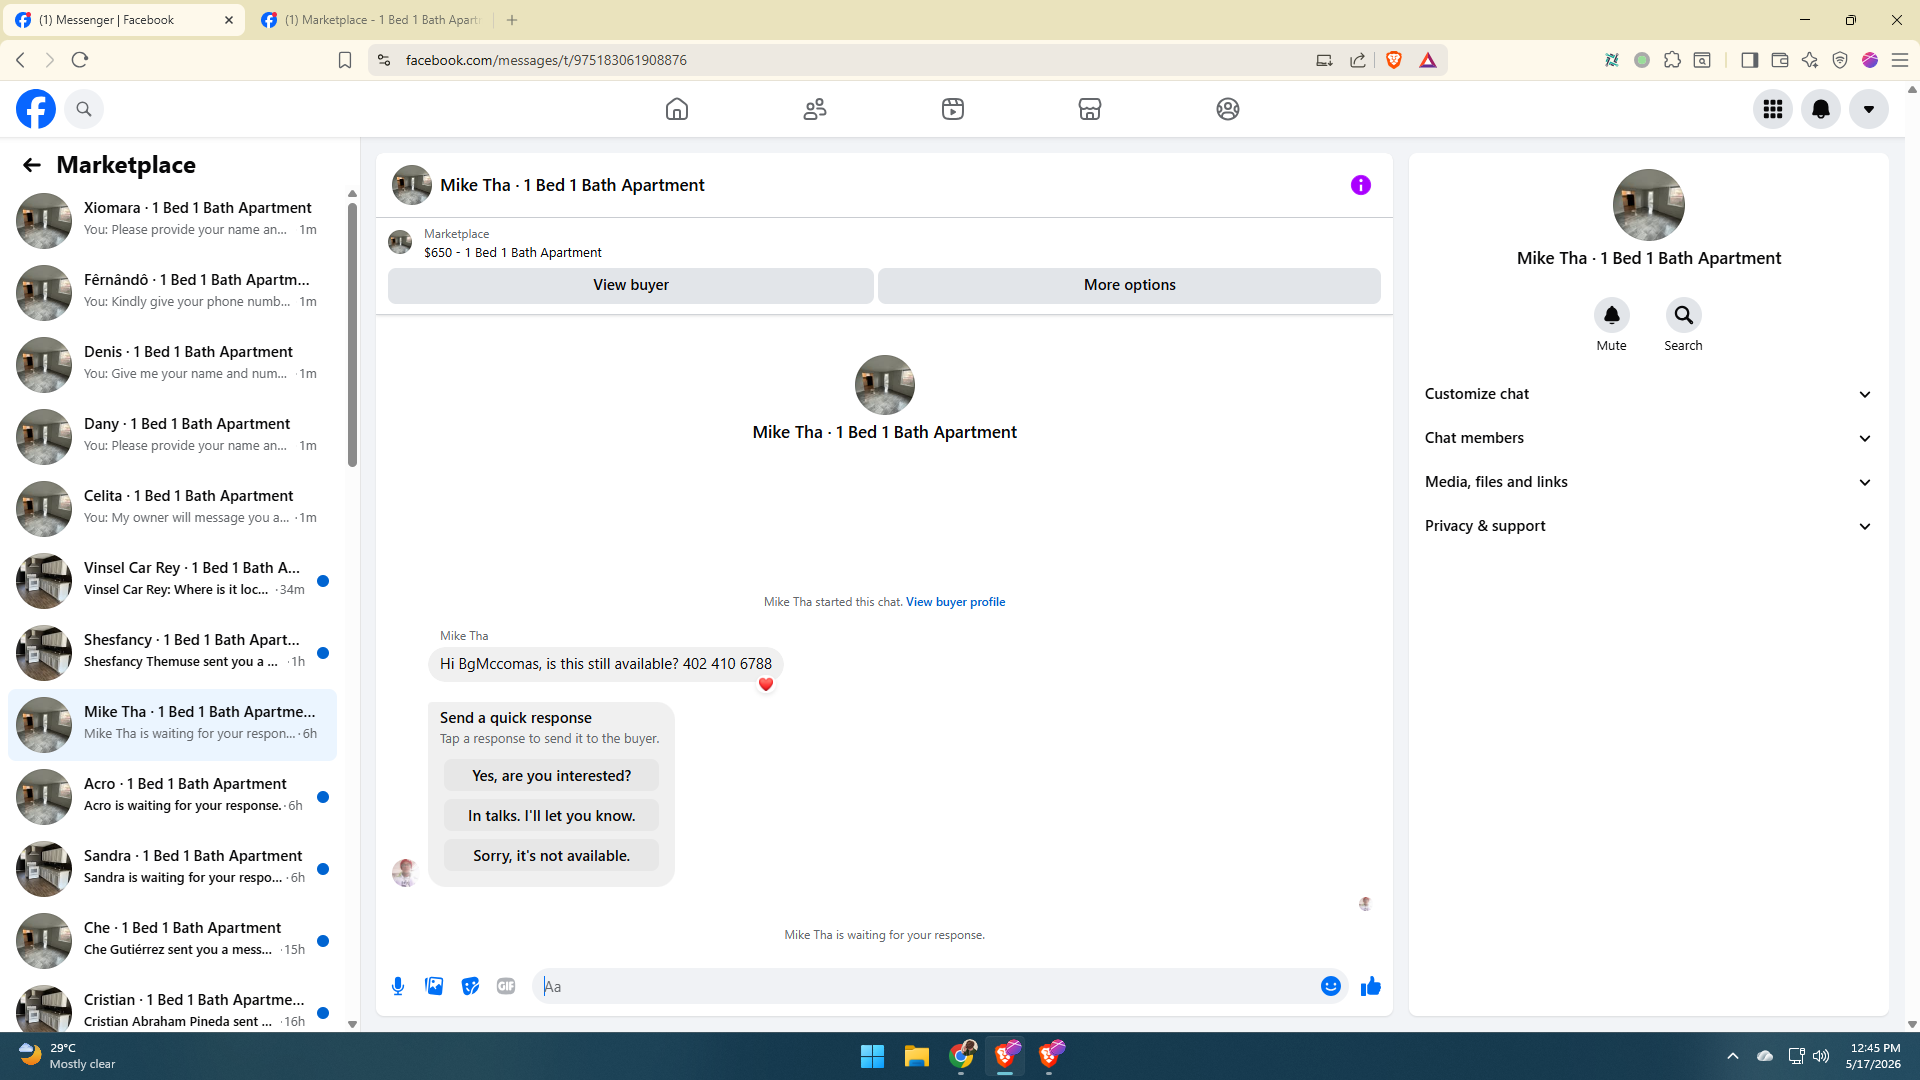Open Che's apartment chat
The image size is (1920, 1080).
pos(172,940)
